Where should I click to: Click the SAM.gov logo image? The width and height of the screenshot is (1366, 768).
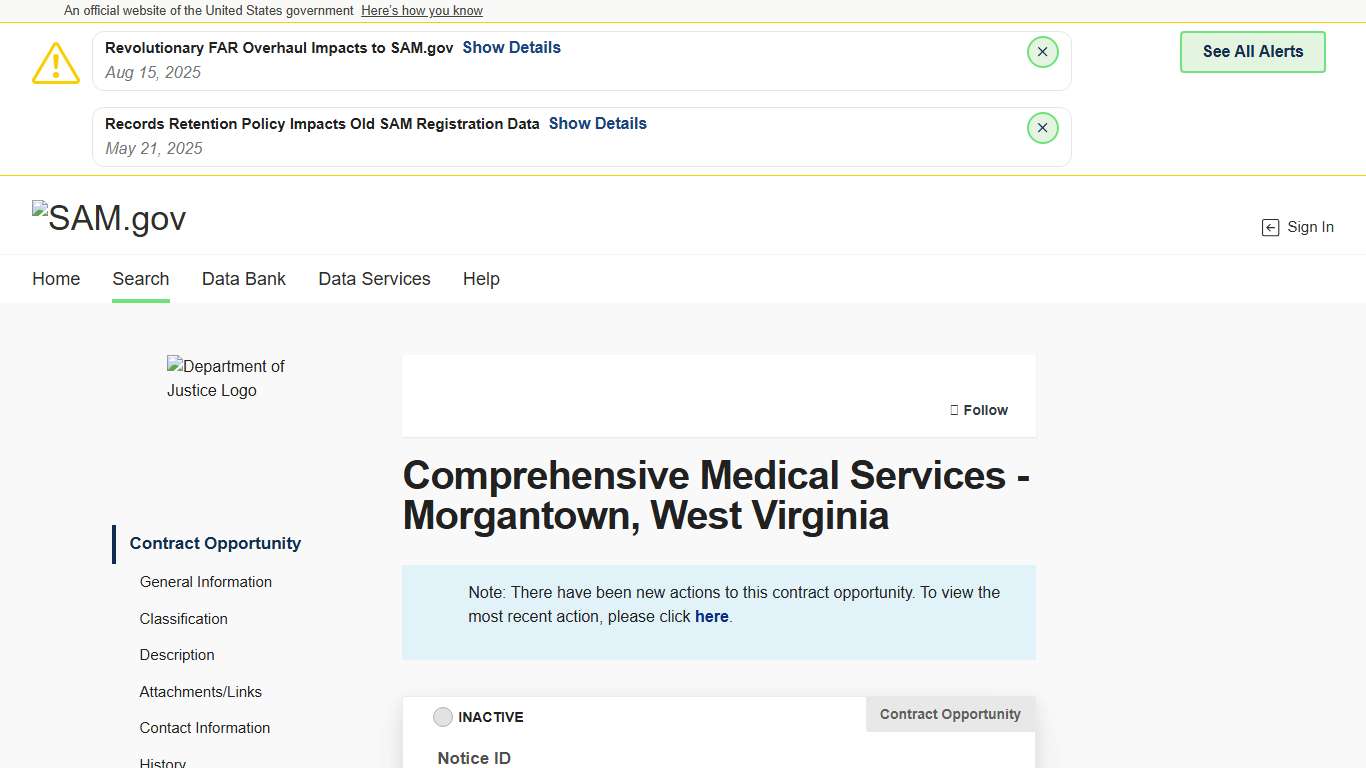coord(109,218)
